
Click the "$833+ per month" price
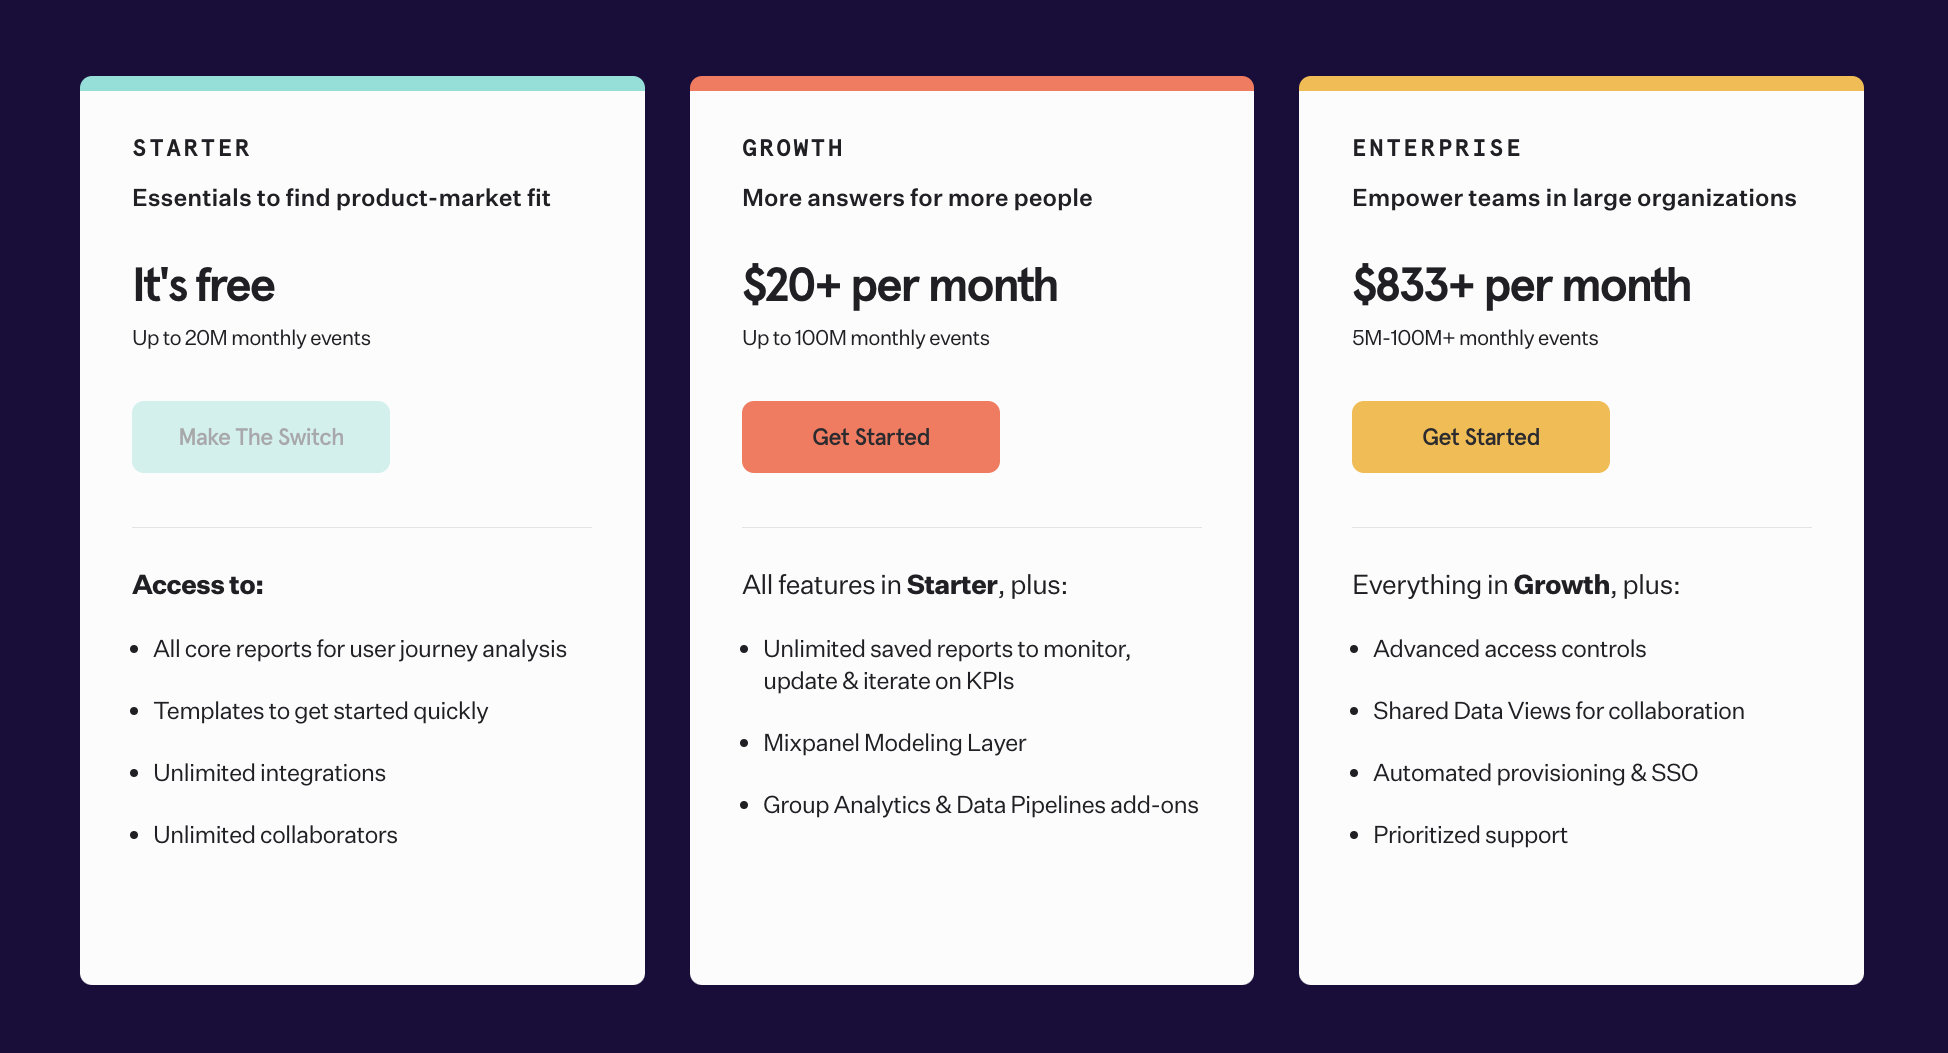point(1521,285)
